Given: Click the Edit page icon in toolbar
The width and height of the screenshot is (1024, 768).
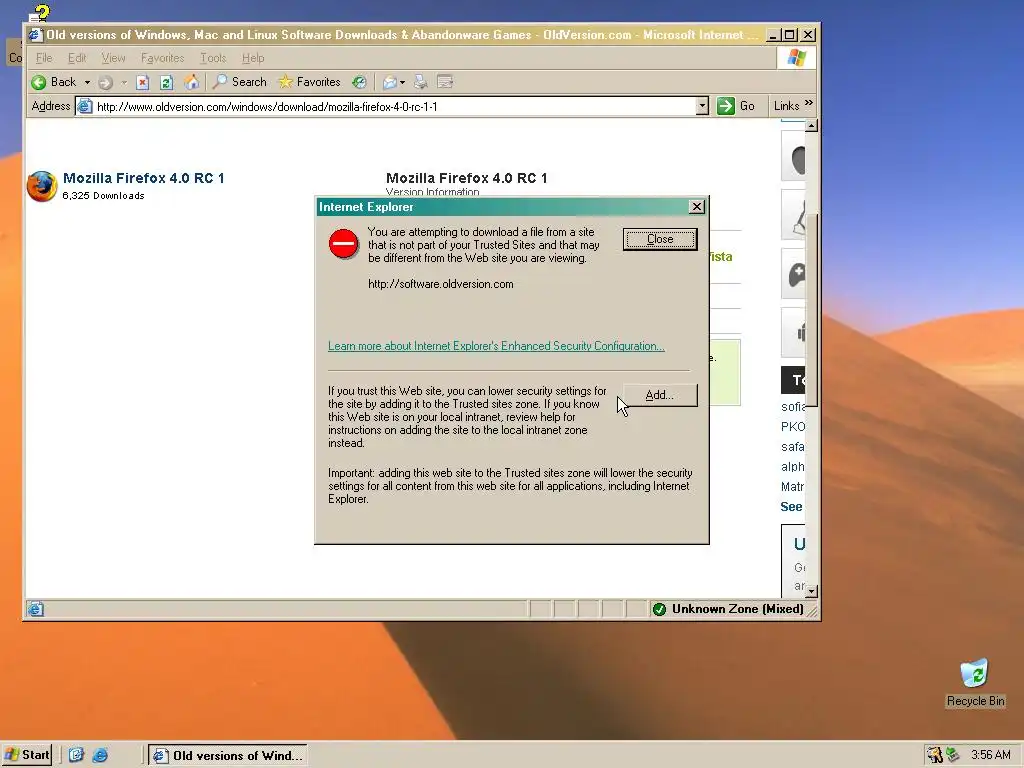Looking at the screenshot, I should 445,82.
